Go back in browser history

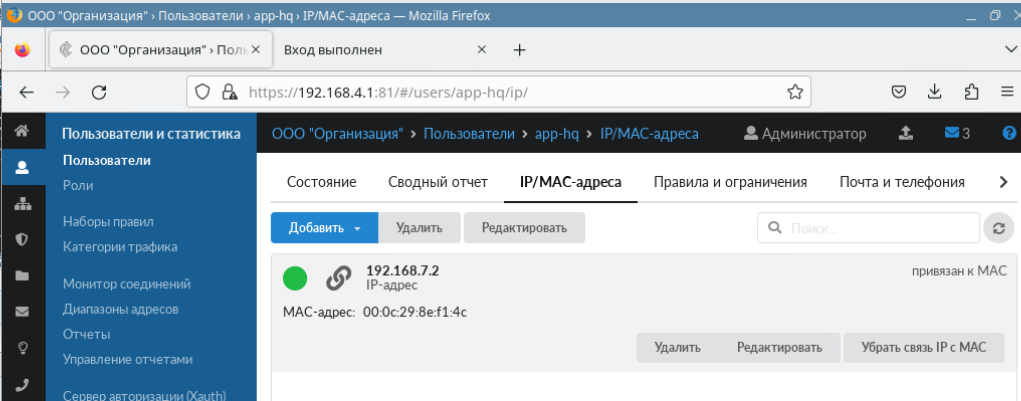27,92
